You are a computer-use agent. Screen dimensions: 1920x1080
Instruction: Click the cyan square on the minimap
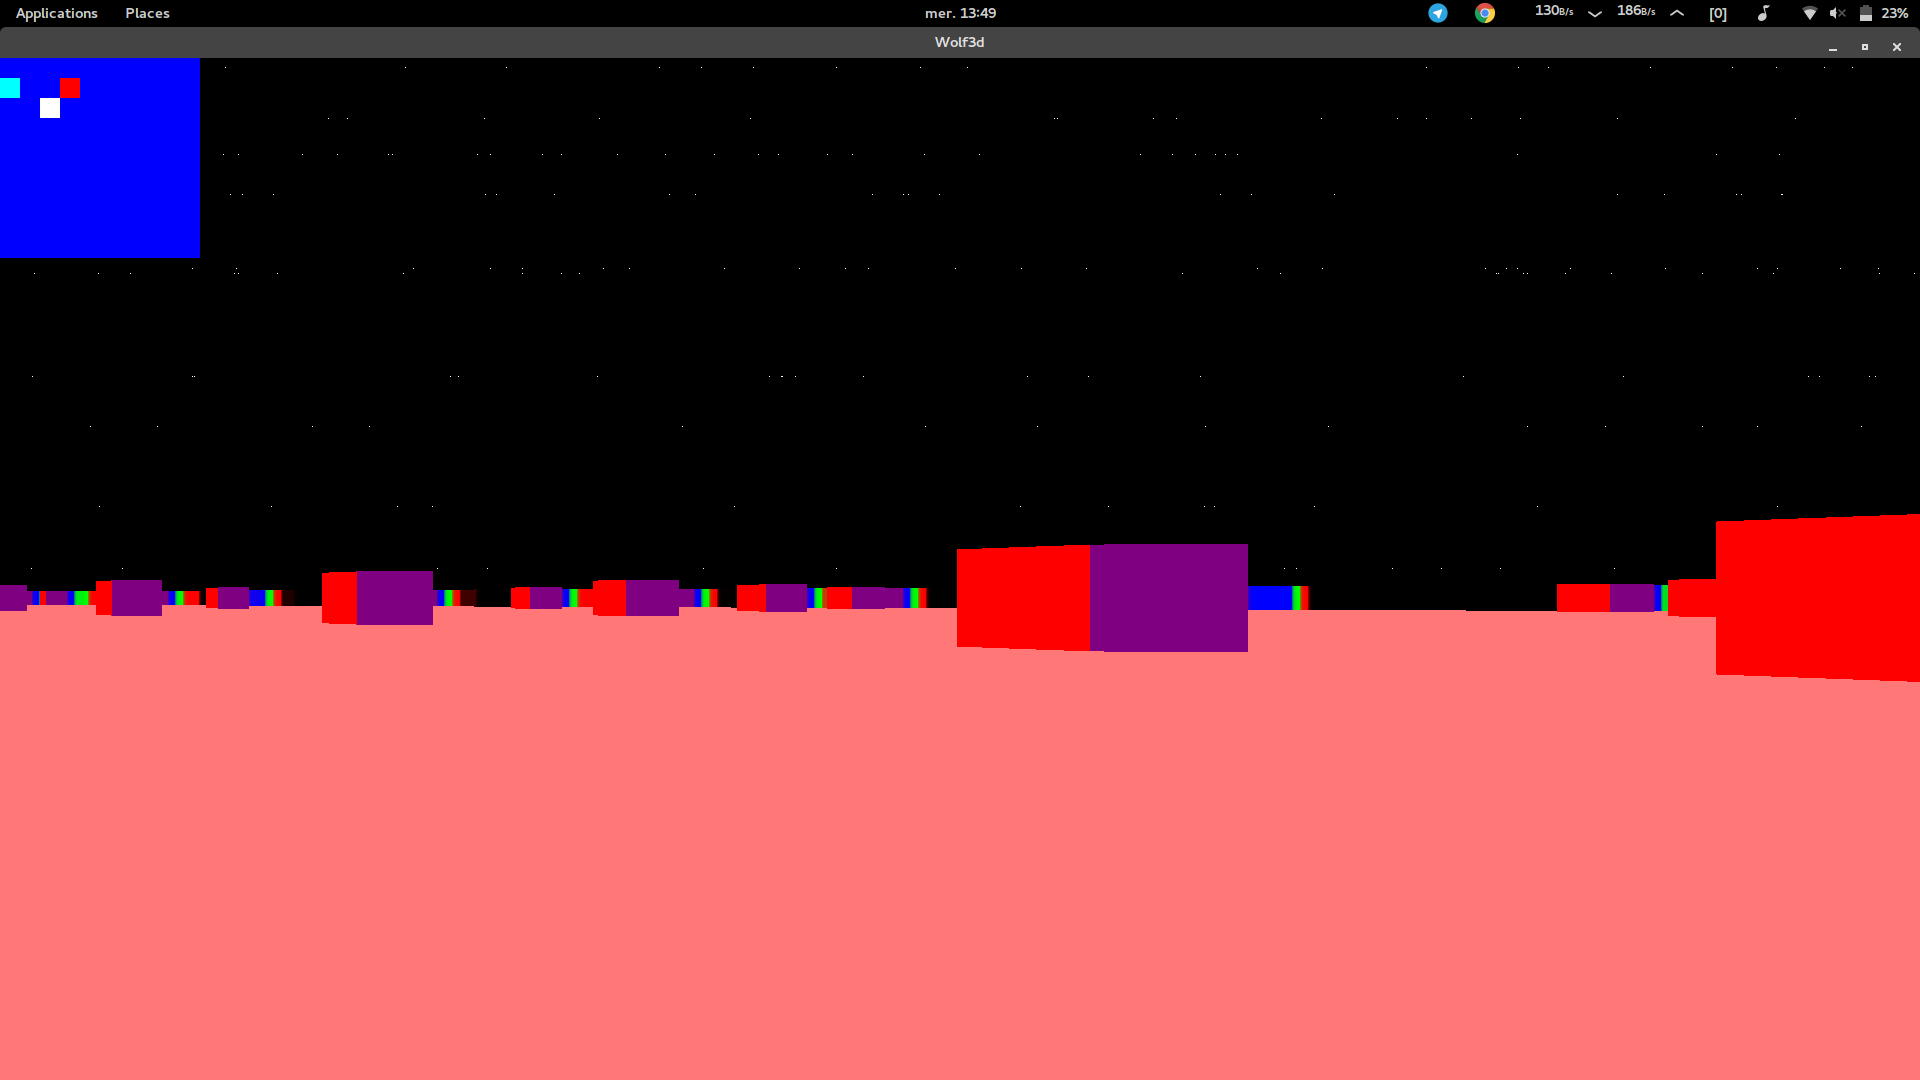pyautogui.click(x=10, y=88)
